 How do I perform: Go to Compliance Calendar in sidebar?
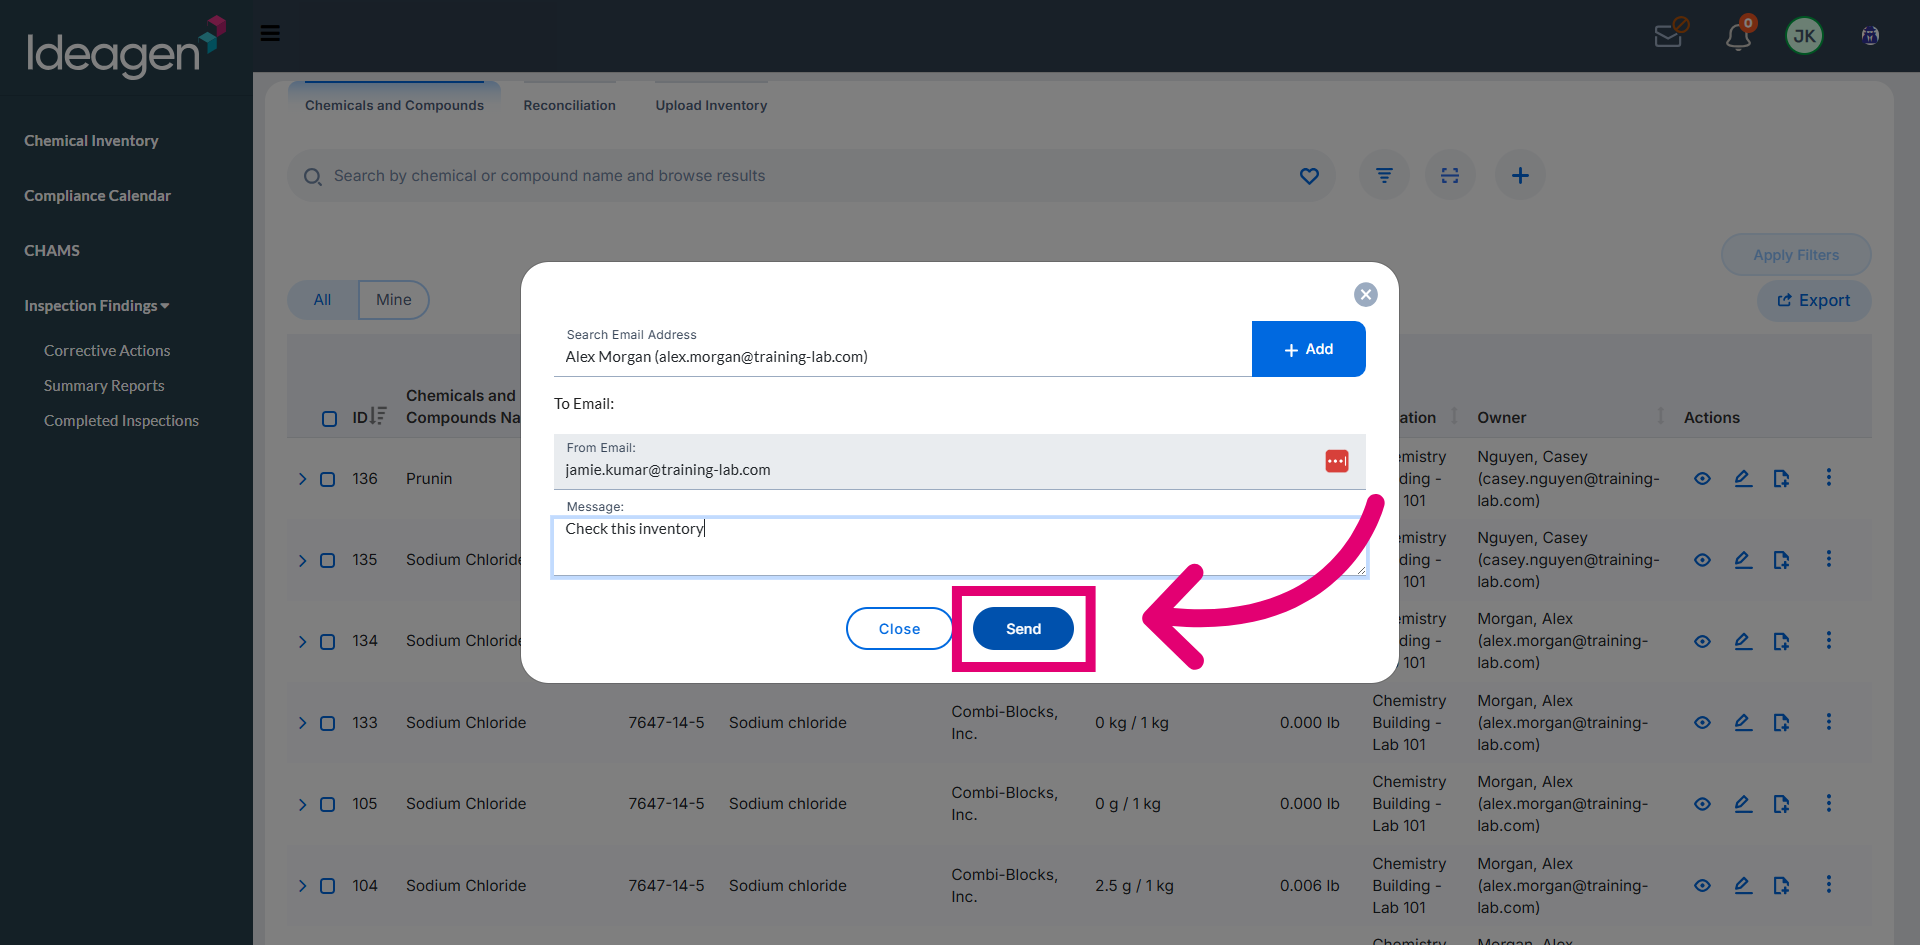pos(97,196)
